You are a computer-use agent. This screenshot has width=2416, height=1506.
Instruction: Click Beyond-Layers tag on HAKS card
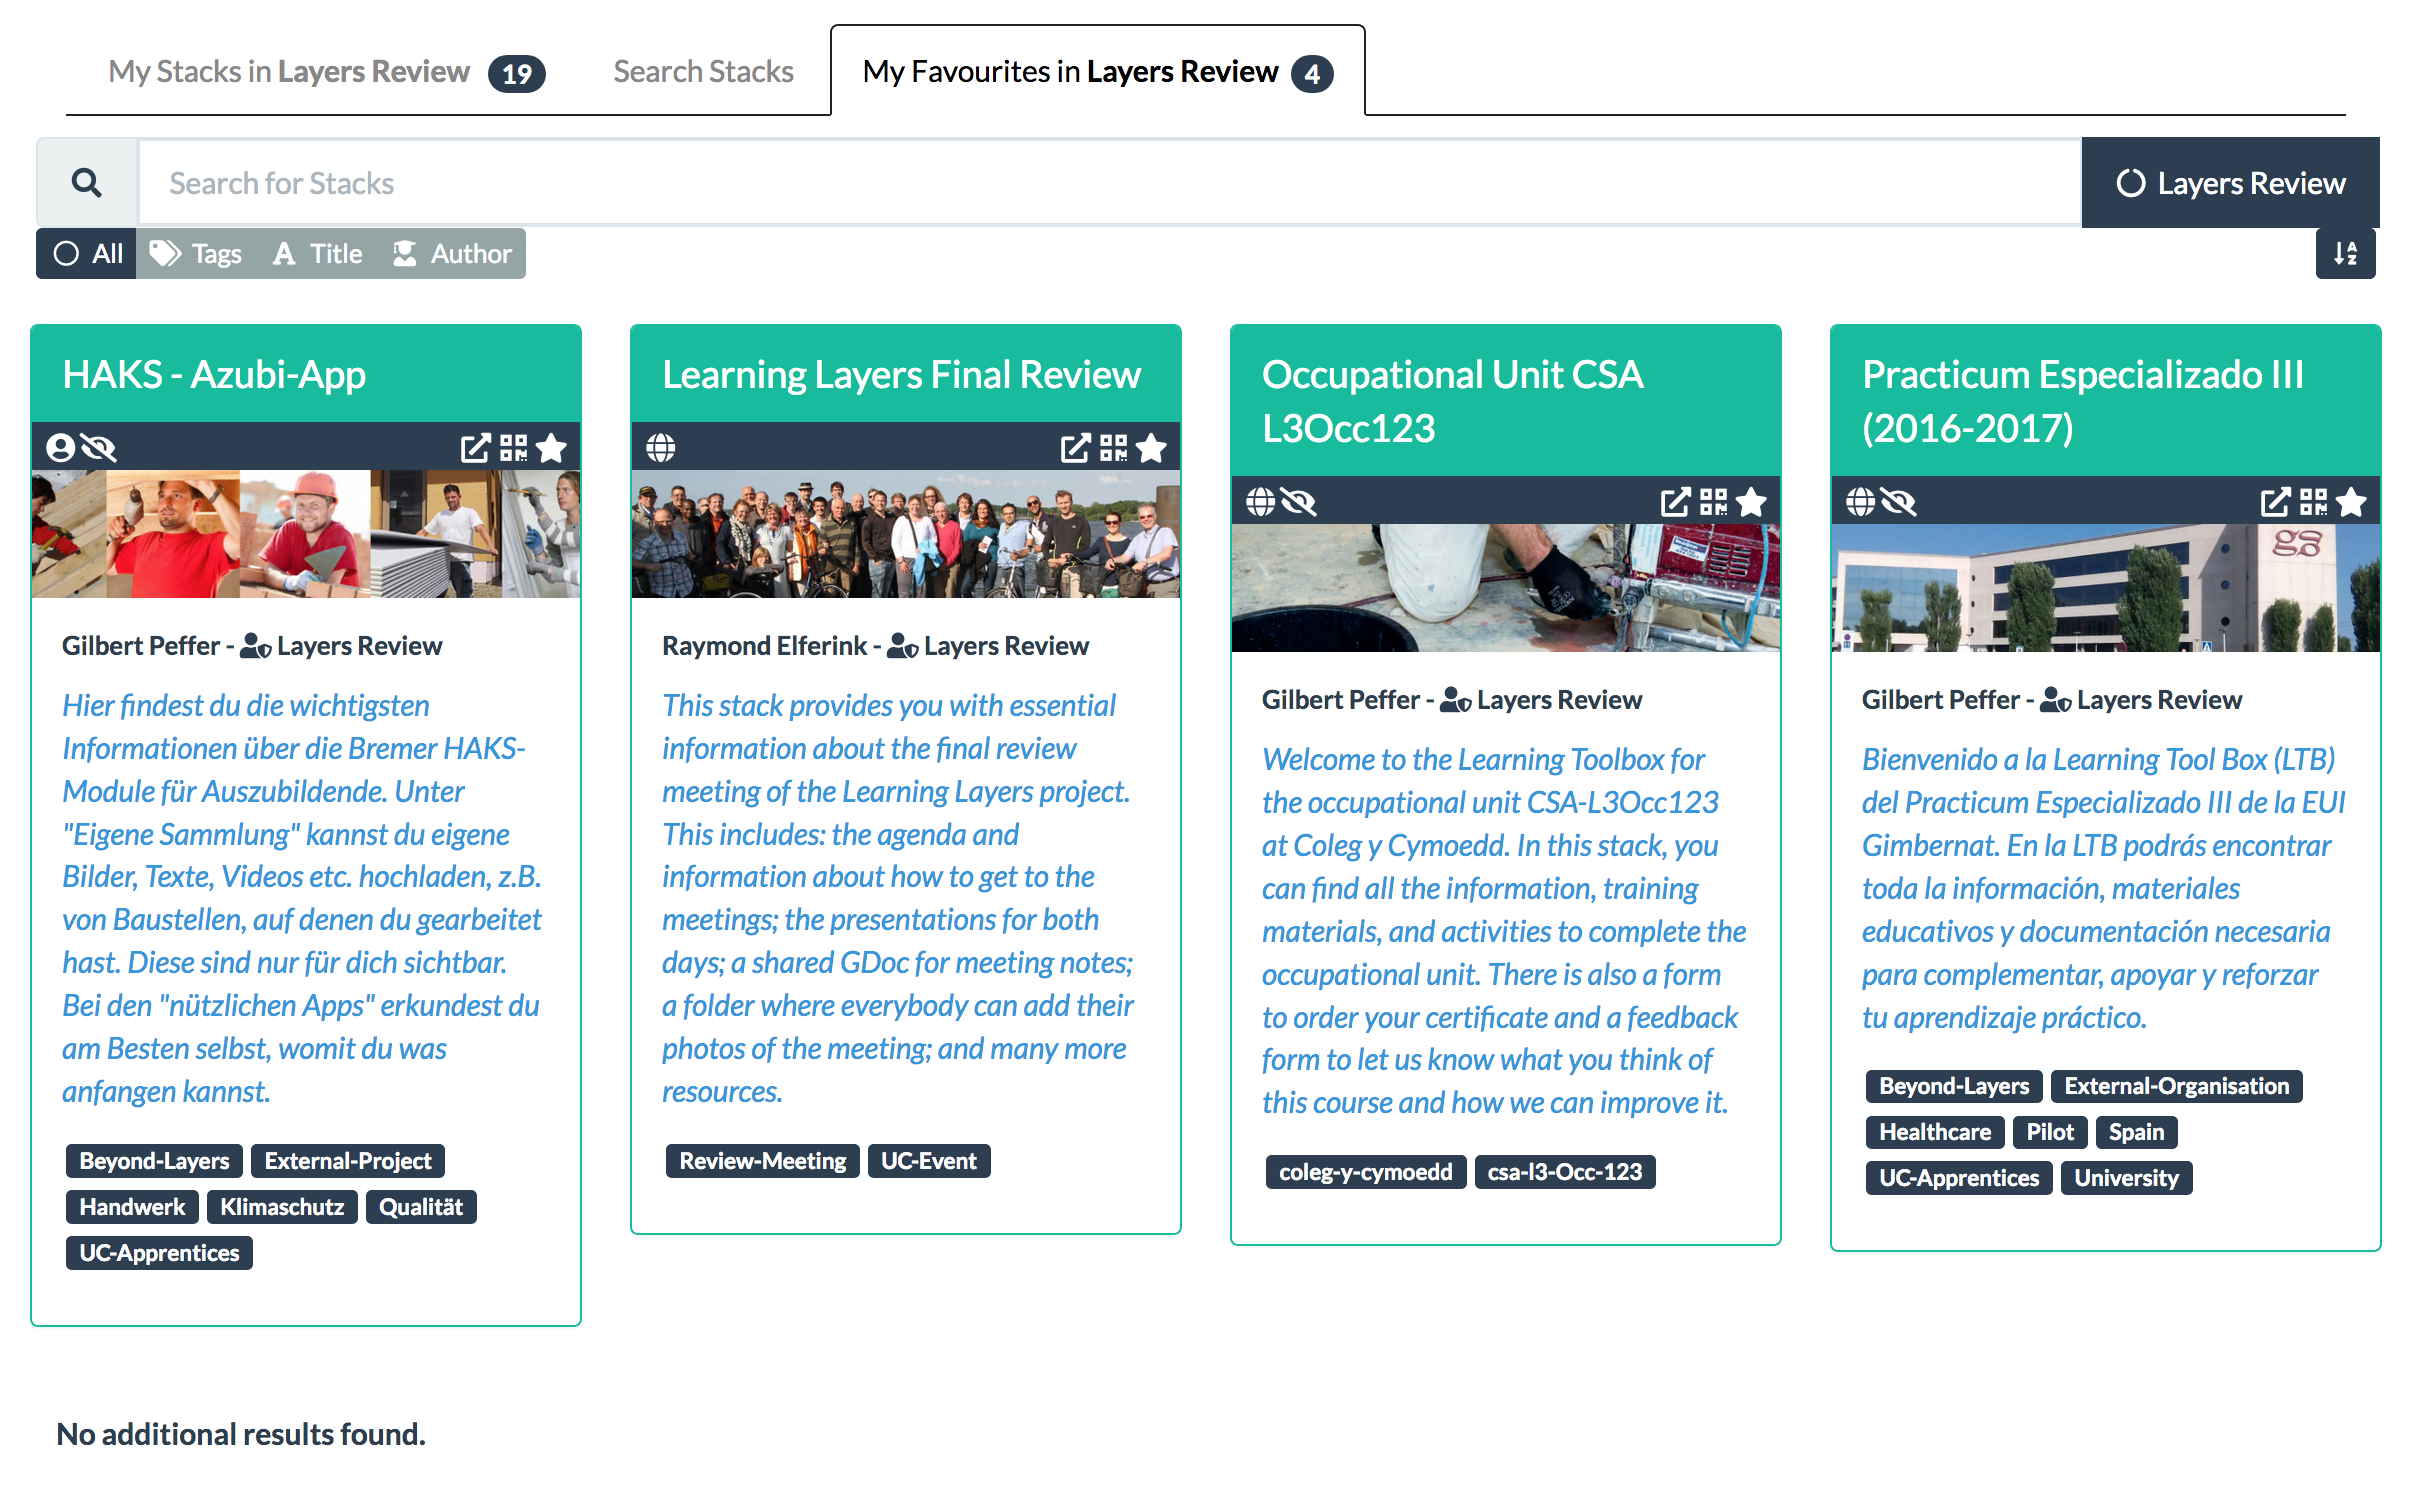click(154, 1161)
